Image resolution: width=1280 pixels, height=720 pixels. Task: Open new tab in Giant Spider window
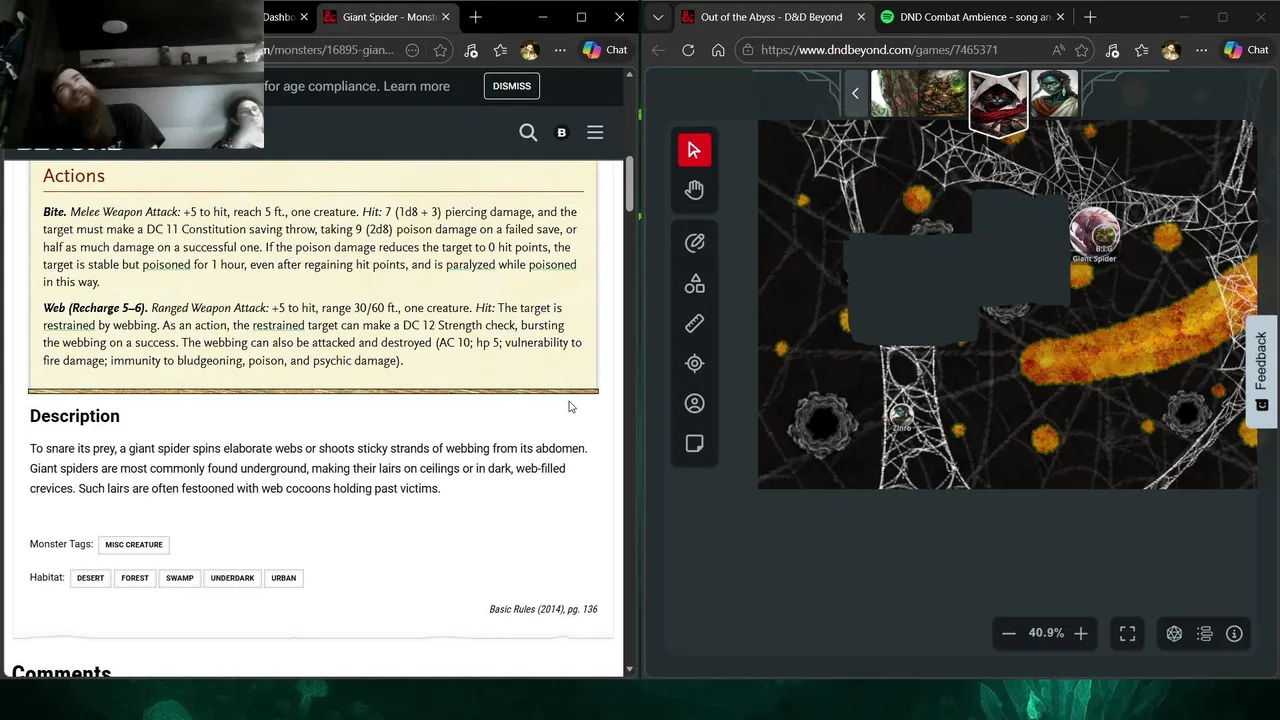[476, 17]
